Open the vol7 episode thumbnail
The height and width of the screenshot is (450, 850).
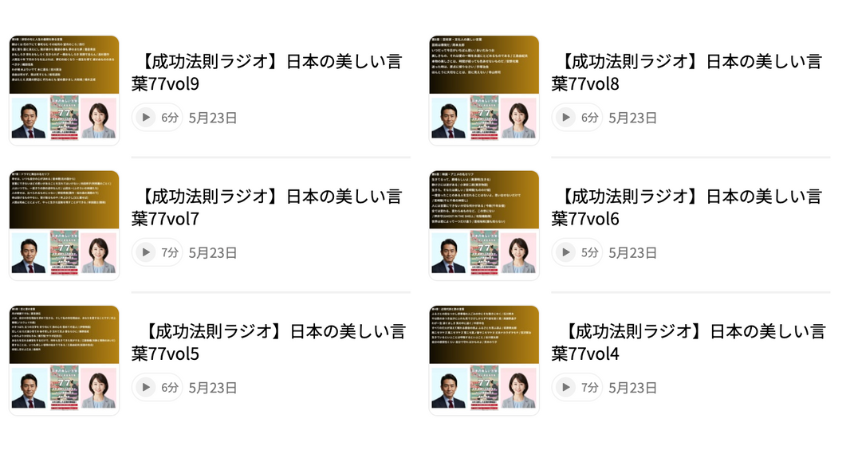(64, 225)
